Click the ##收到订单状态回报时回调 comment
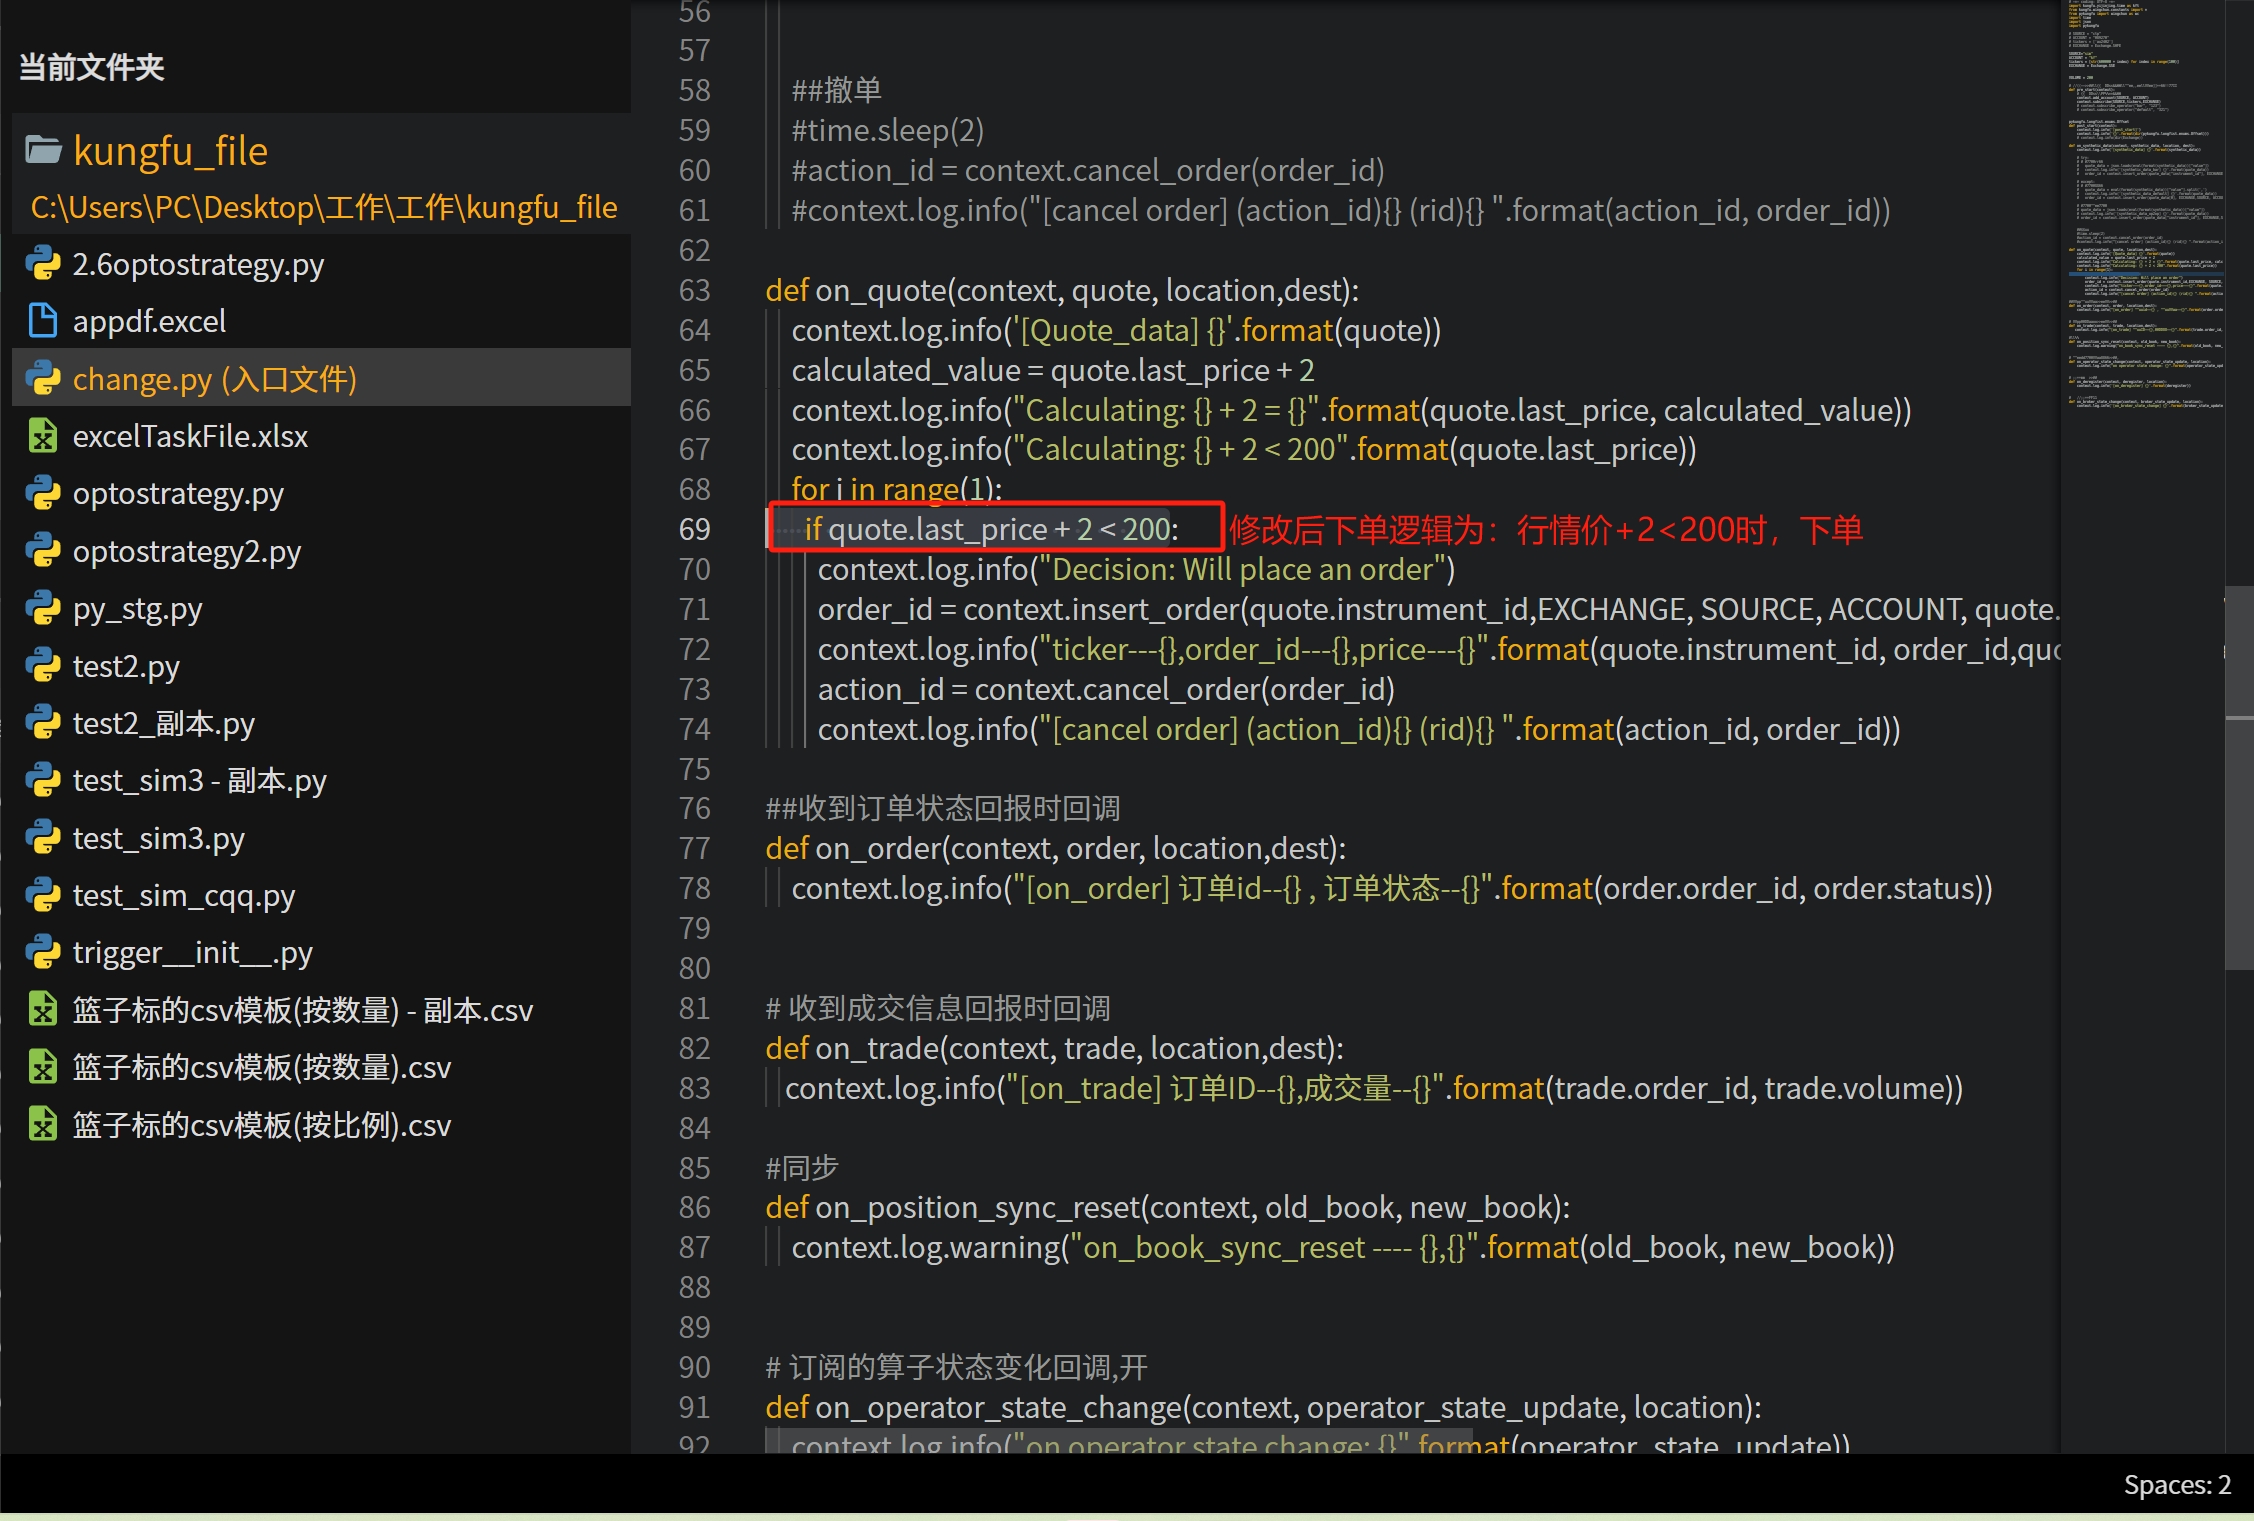2254x1521 pixels. coord(942,808)
